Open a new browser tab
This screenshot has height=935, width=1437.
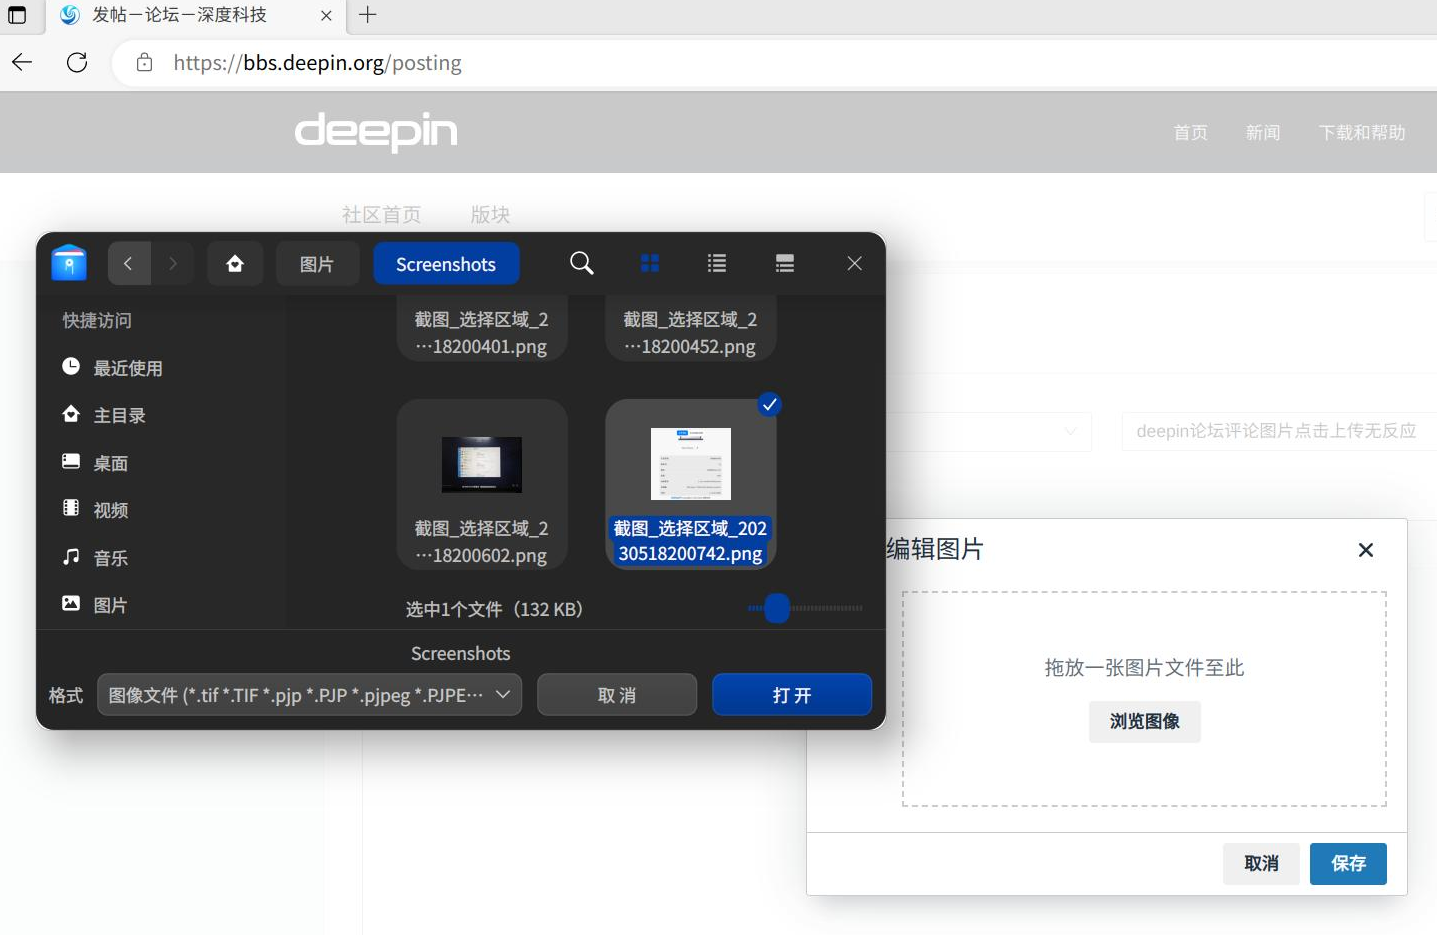pos(368,15)
